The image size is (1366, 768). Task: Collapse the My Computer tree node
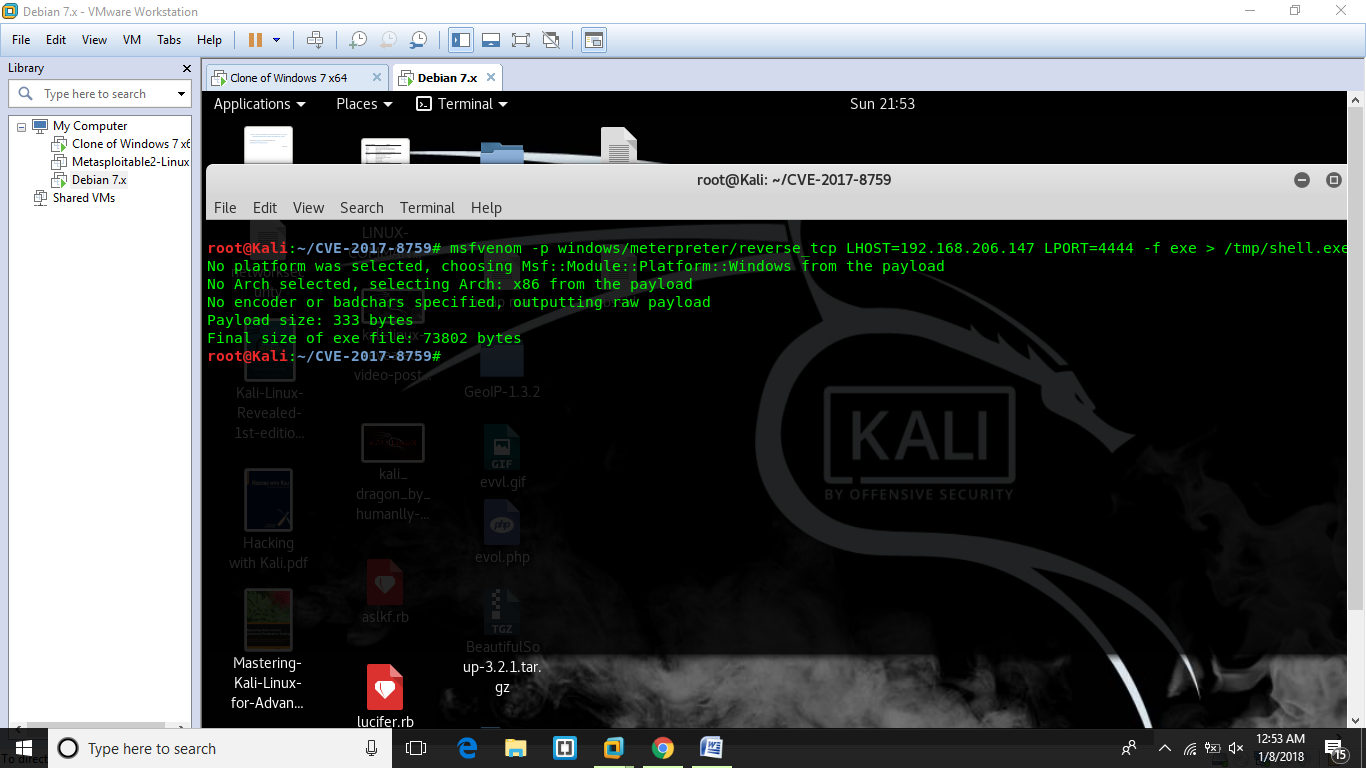point(21,127)
